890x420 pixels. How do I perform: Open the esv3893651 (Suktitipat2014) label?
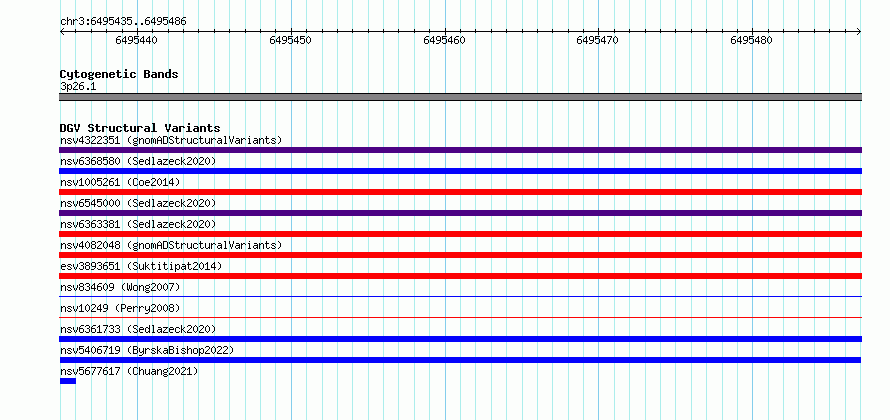141,266
